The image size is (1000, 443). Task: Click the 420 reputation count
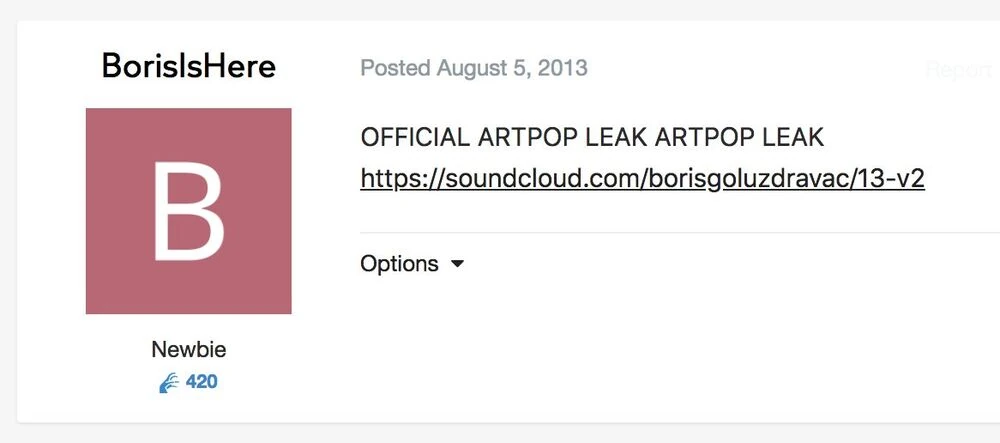tap(202, 382)
